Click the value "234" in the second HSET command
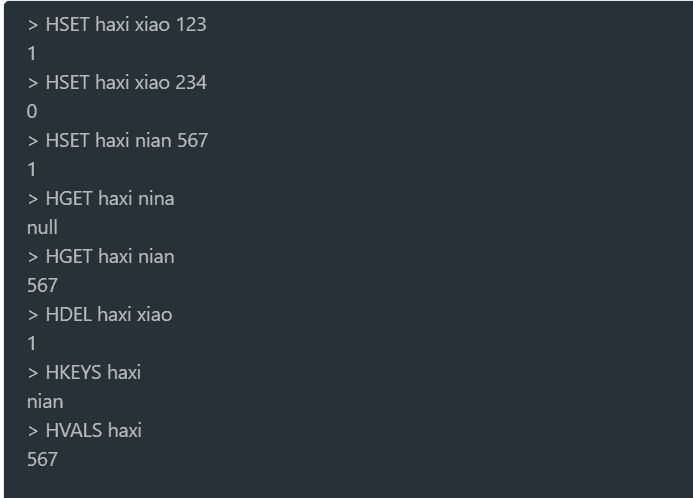This screenshot has height=498, width=693. [x=190, y=83]
